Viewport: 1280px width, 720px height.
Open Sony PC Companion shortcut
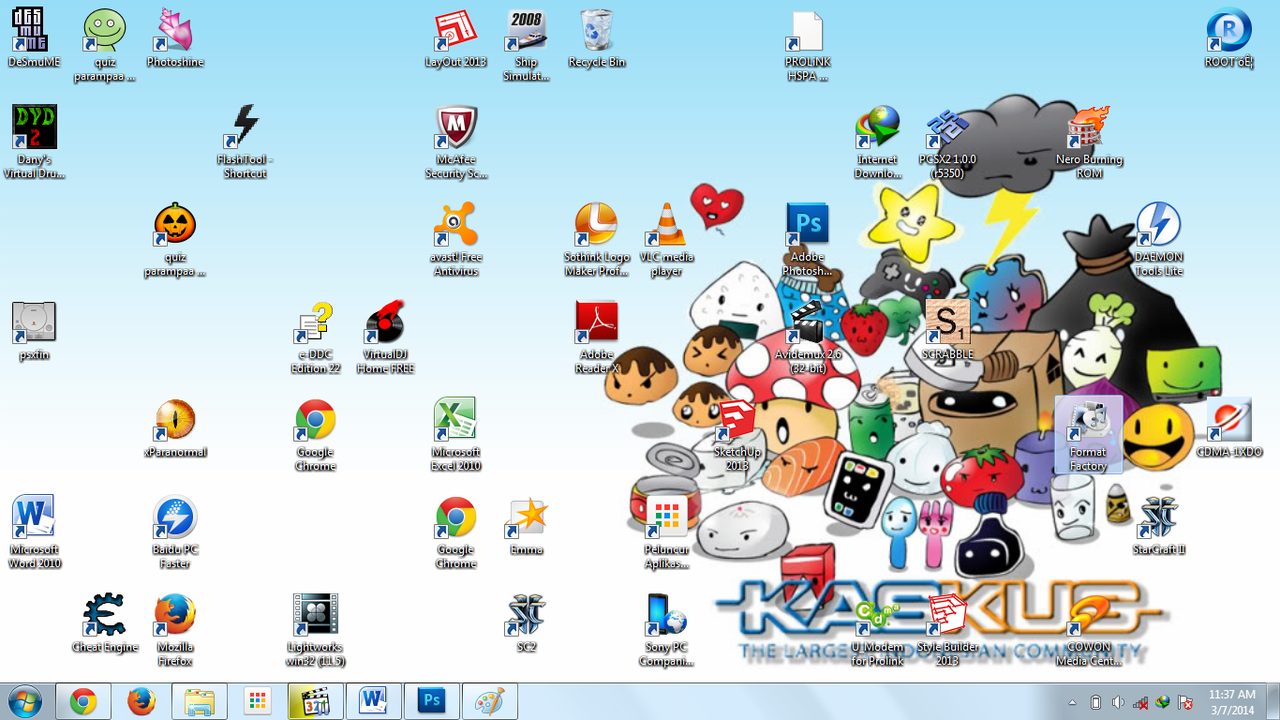point(667,629)
